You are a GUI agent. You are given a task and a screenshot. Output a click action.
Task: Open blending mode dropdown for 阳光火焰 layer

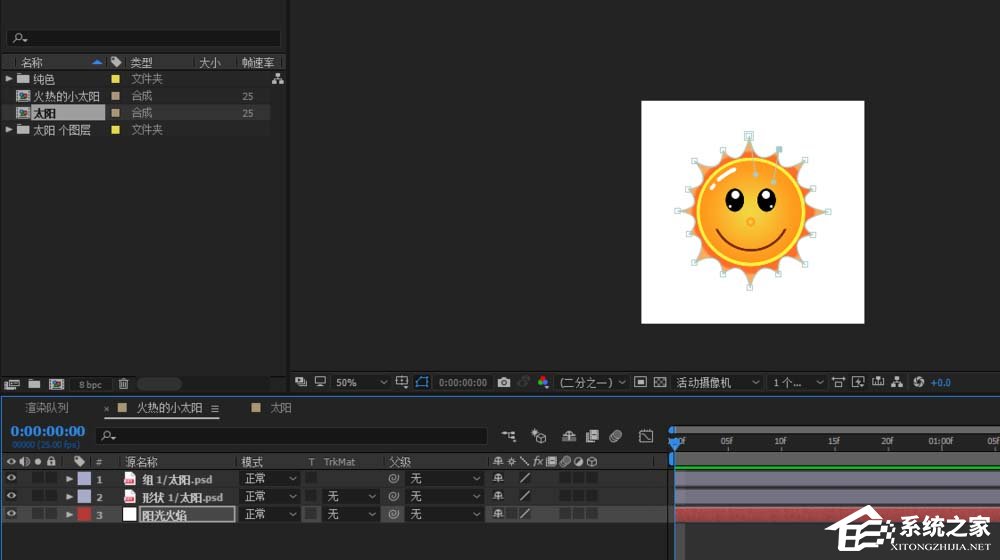coord(270,514)
